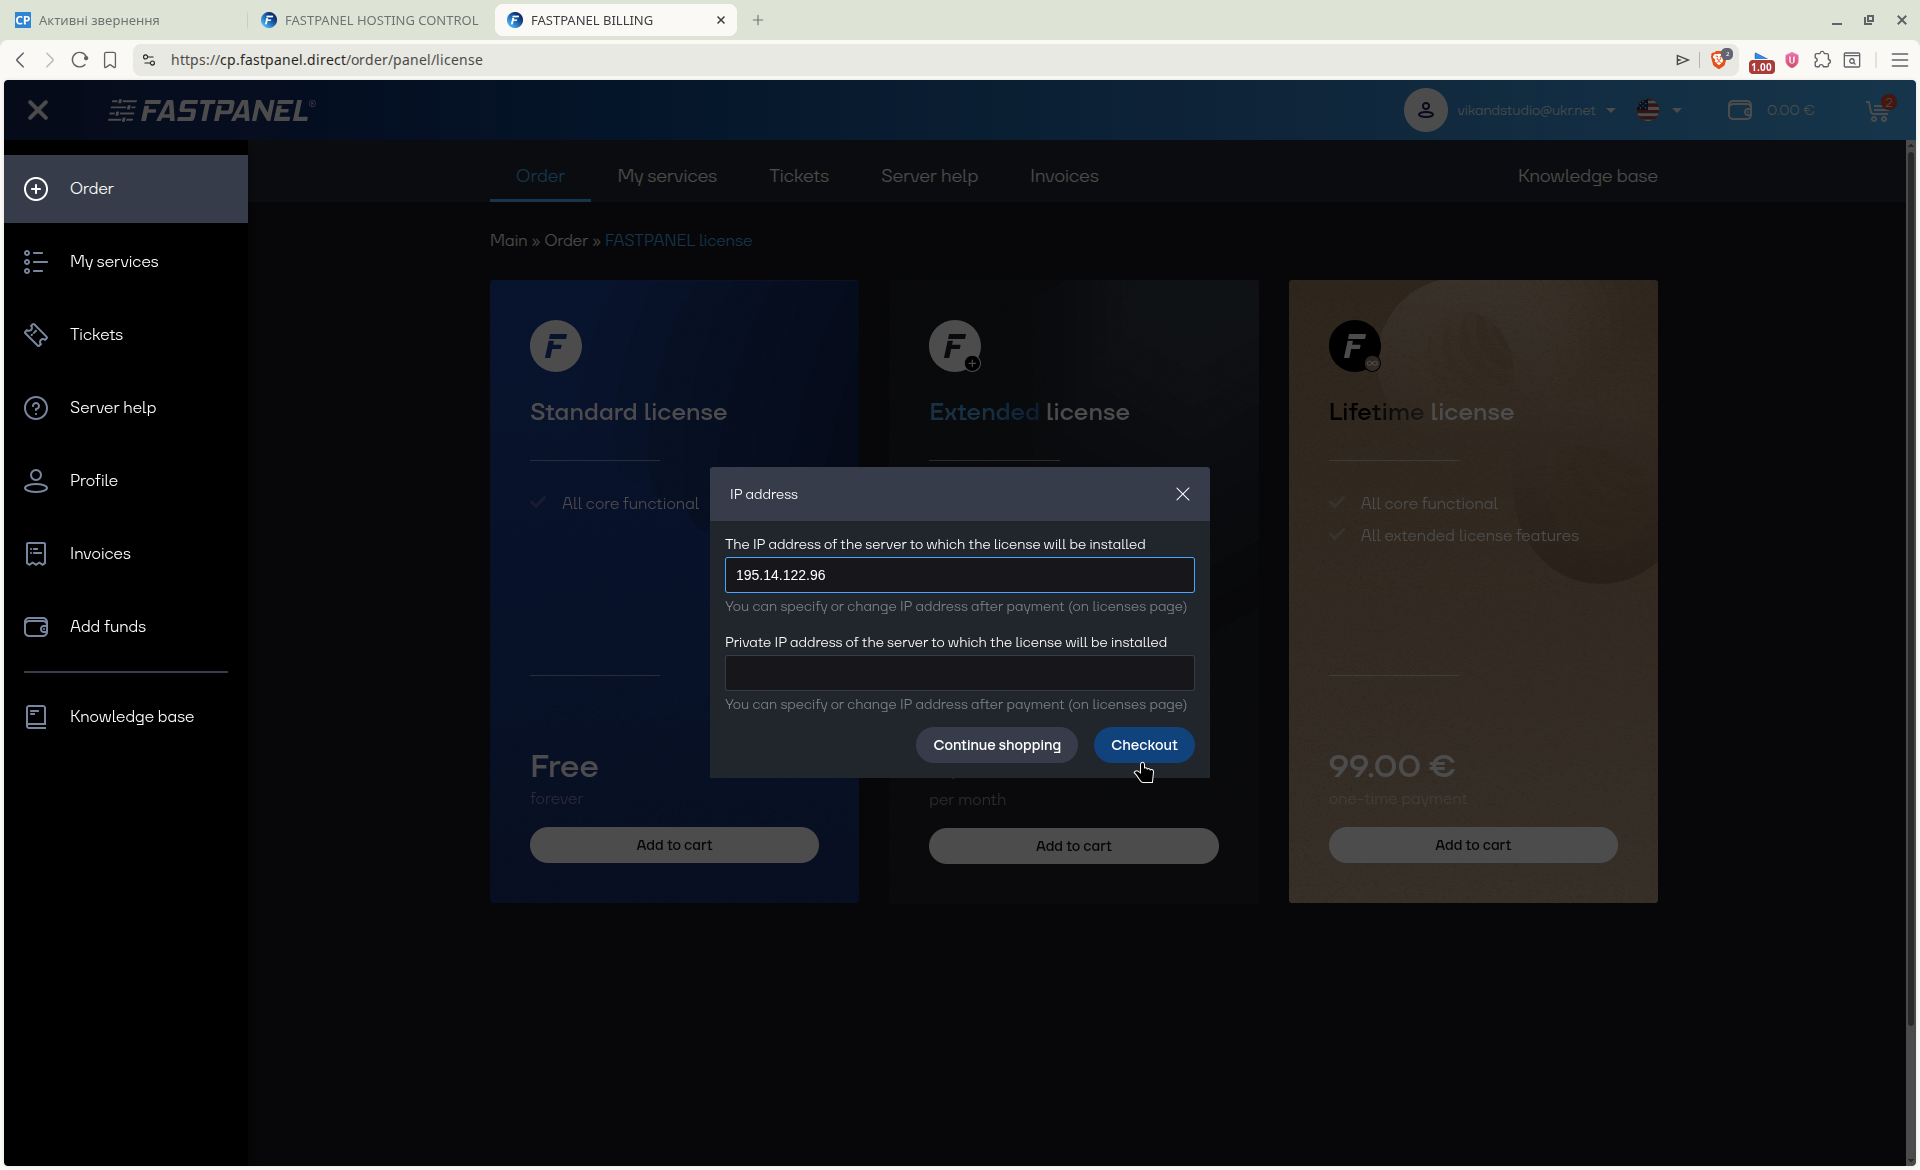
Task: Switch to Активні звернення browser tab
Action: click(124, 20)
